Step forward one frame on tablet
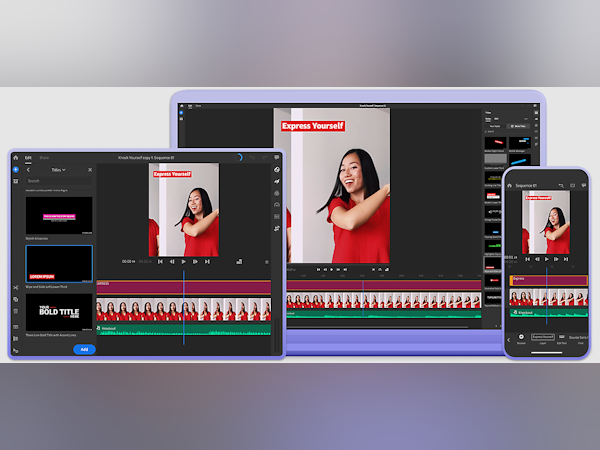Image resolution: width=600 pixels, height=450 pixels. [x=195, y=262]
